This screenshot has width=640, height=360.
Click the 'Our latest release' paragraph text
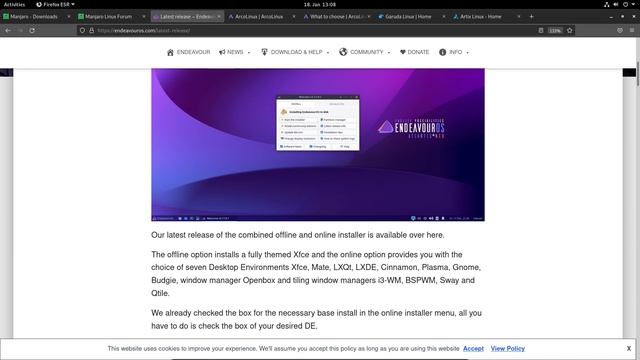(298, 235)
